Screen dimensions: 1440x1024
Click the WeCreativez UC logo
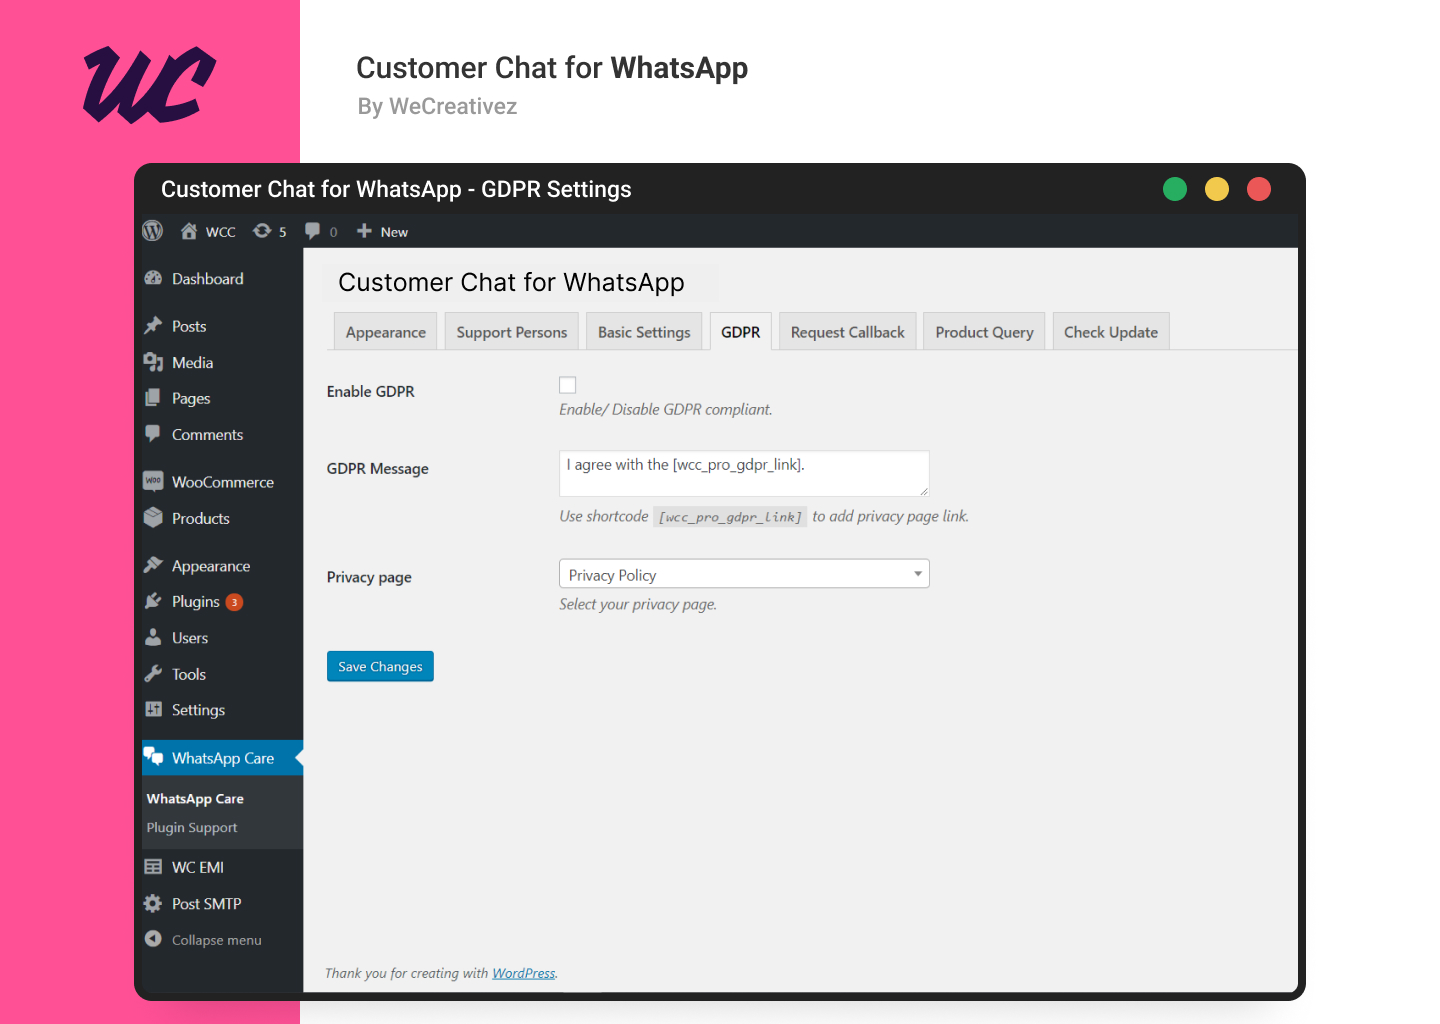point(150,85)
